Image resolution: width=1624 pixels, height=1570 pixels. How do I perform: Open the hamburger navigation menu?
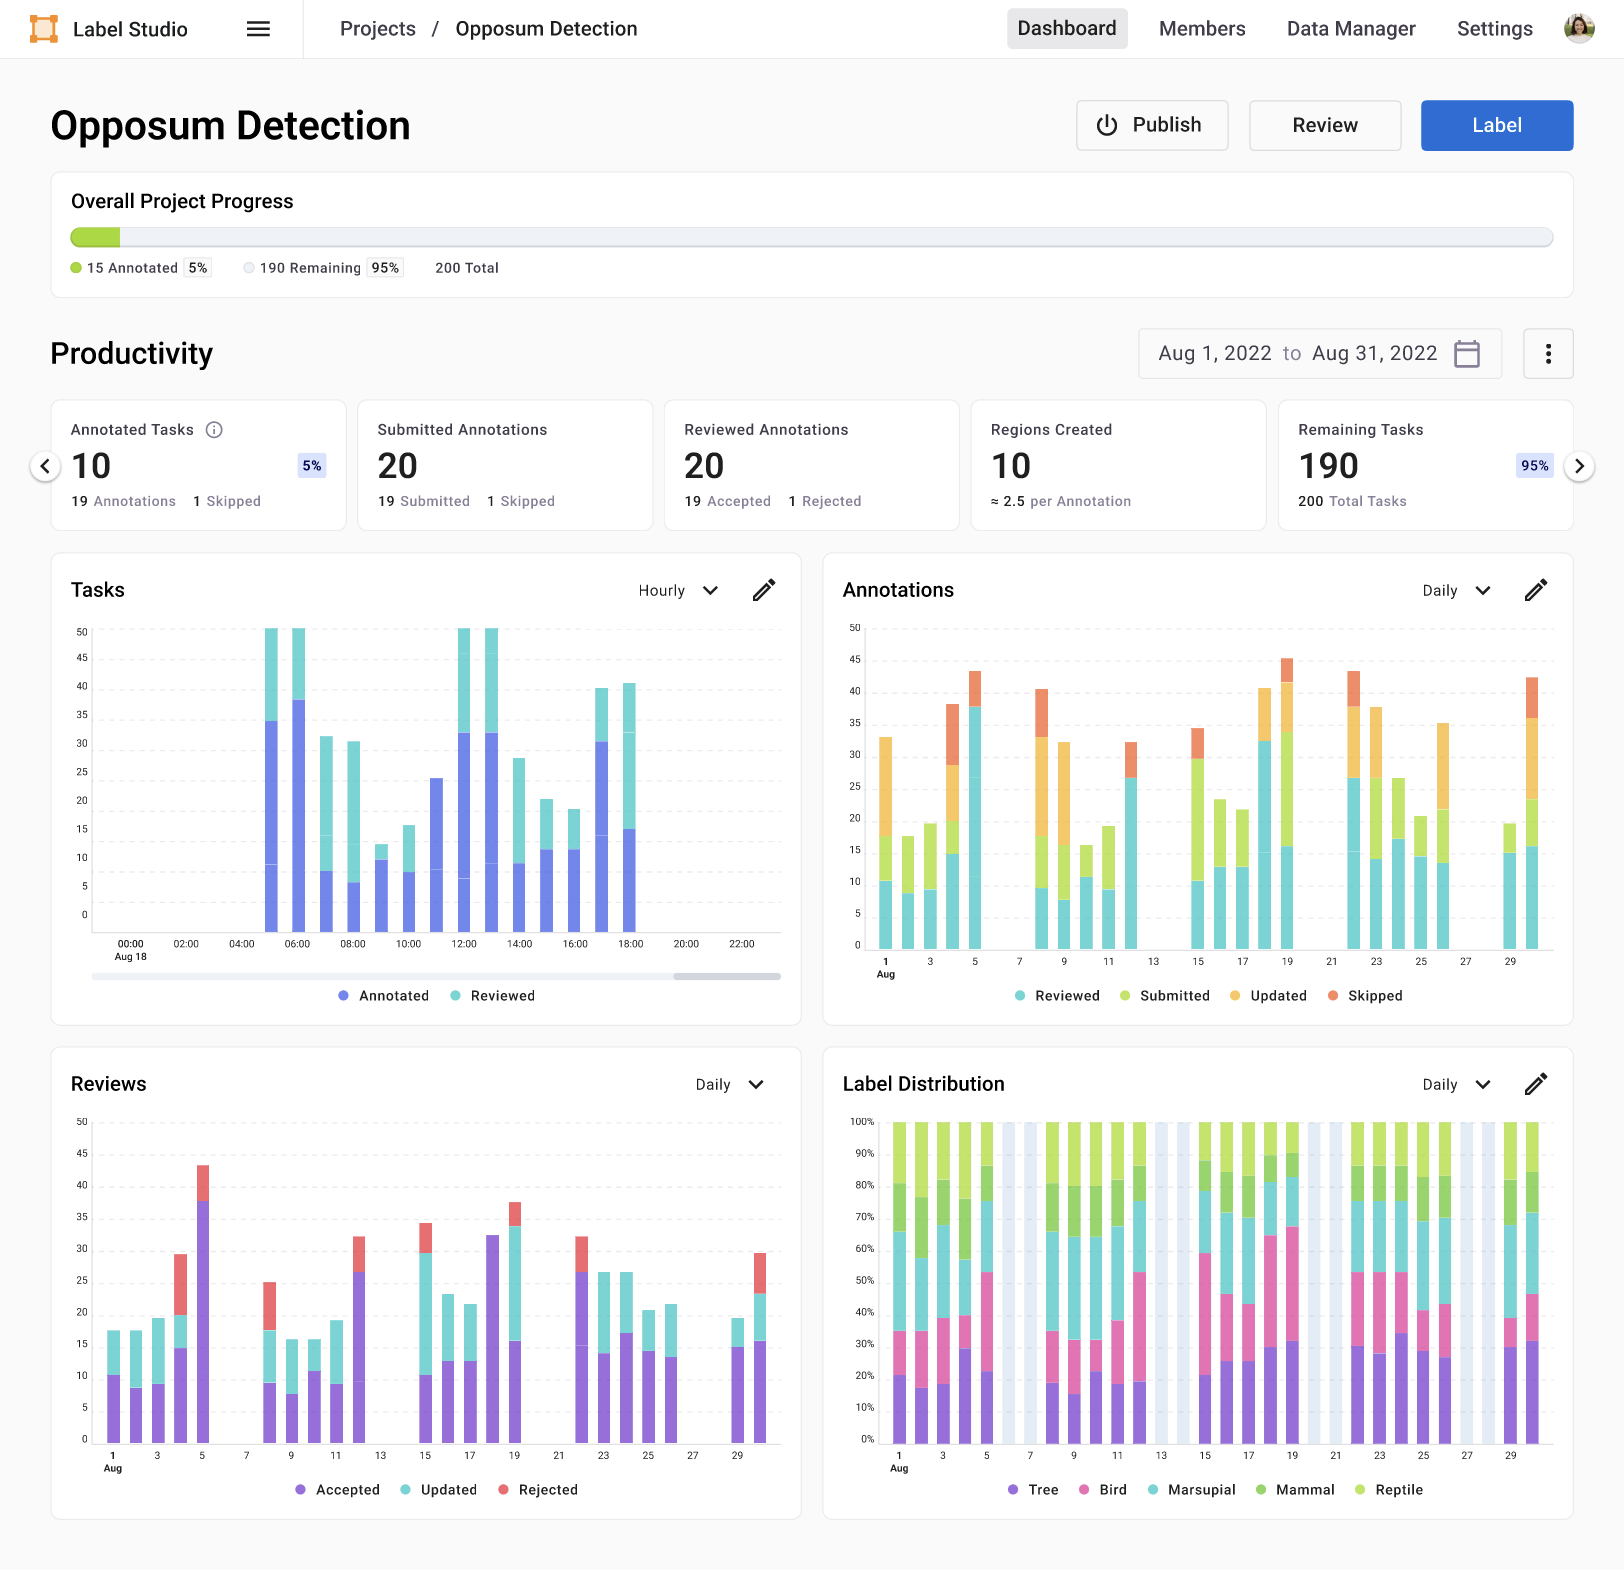pos(258,29)
